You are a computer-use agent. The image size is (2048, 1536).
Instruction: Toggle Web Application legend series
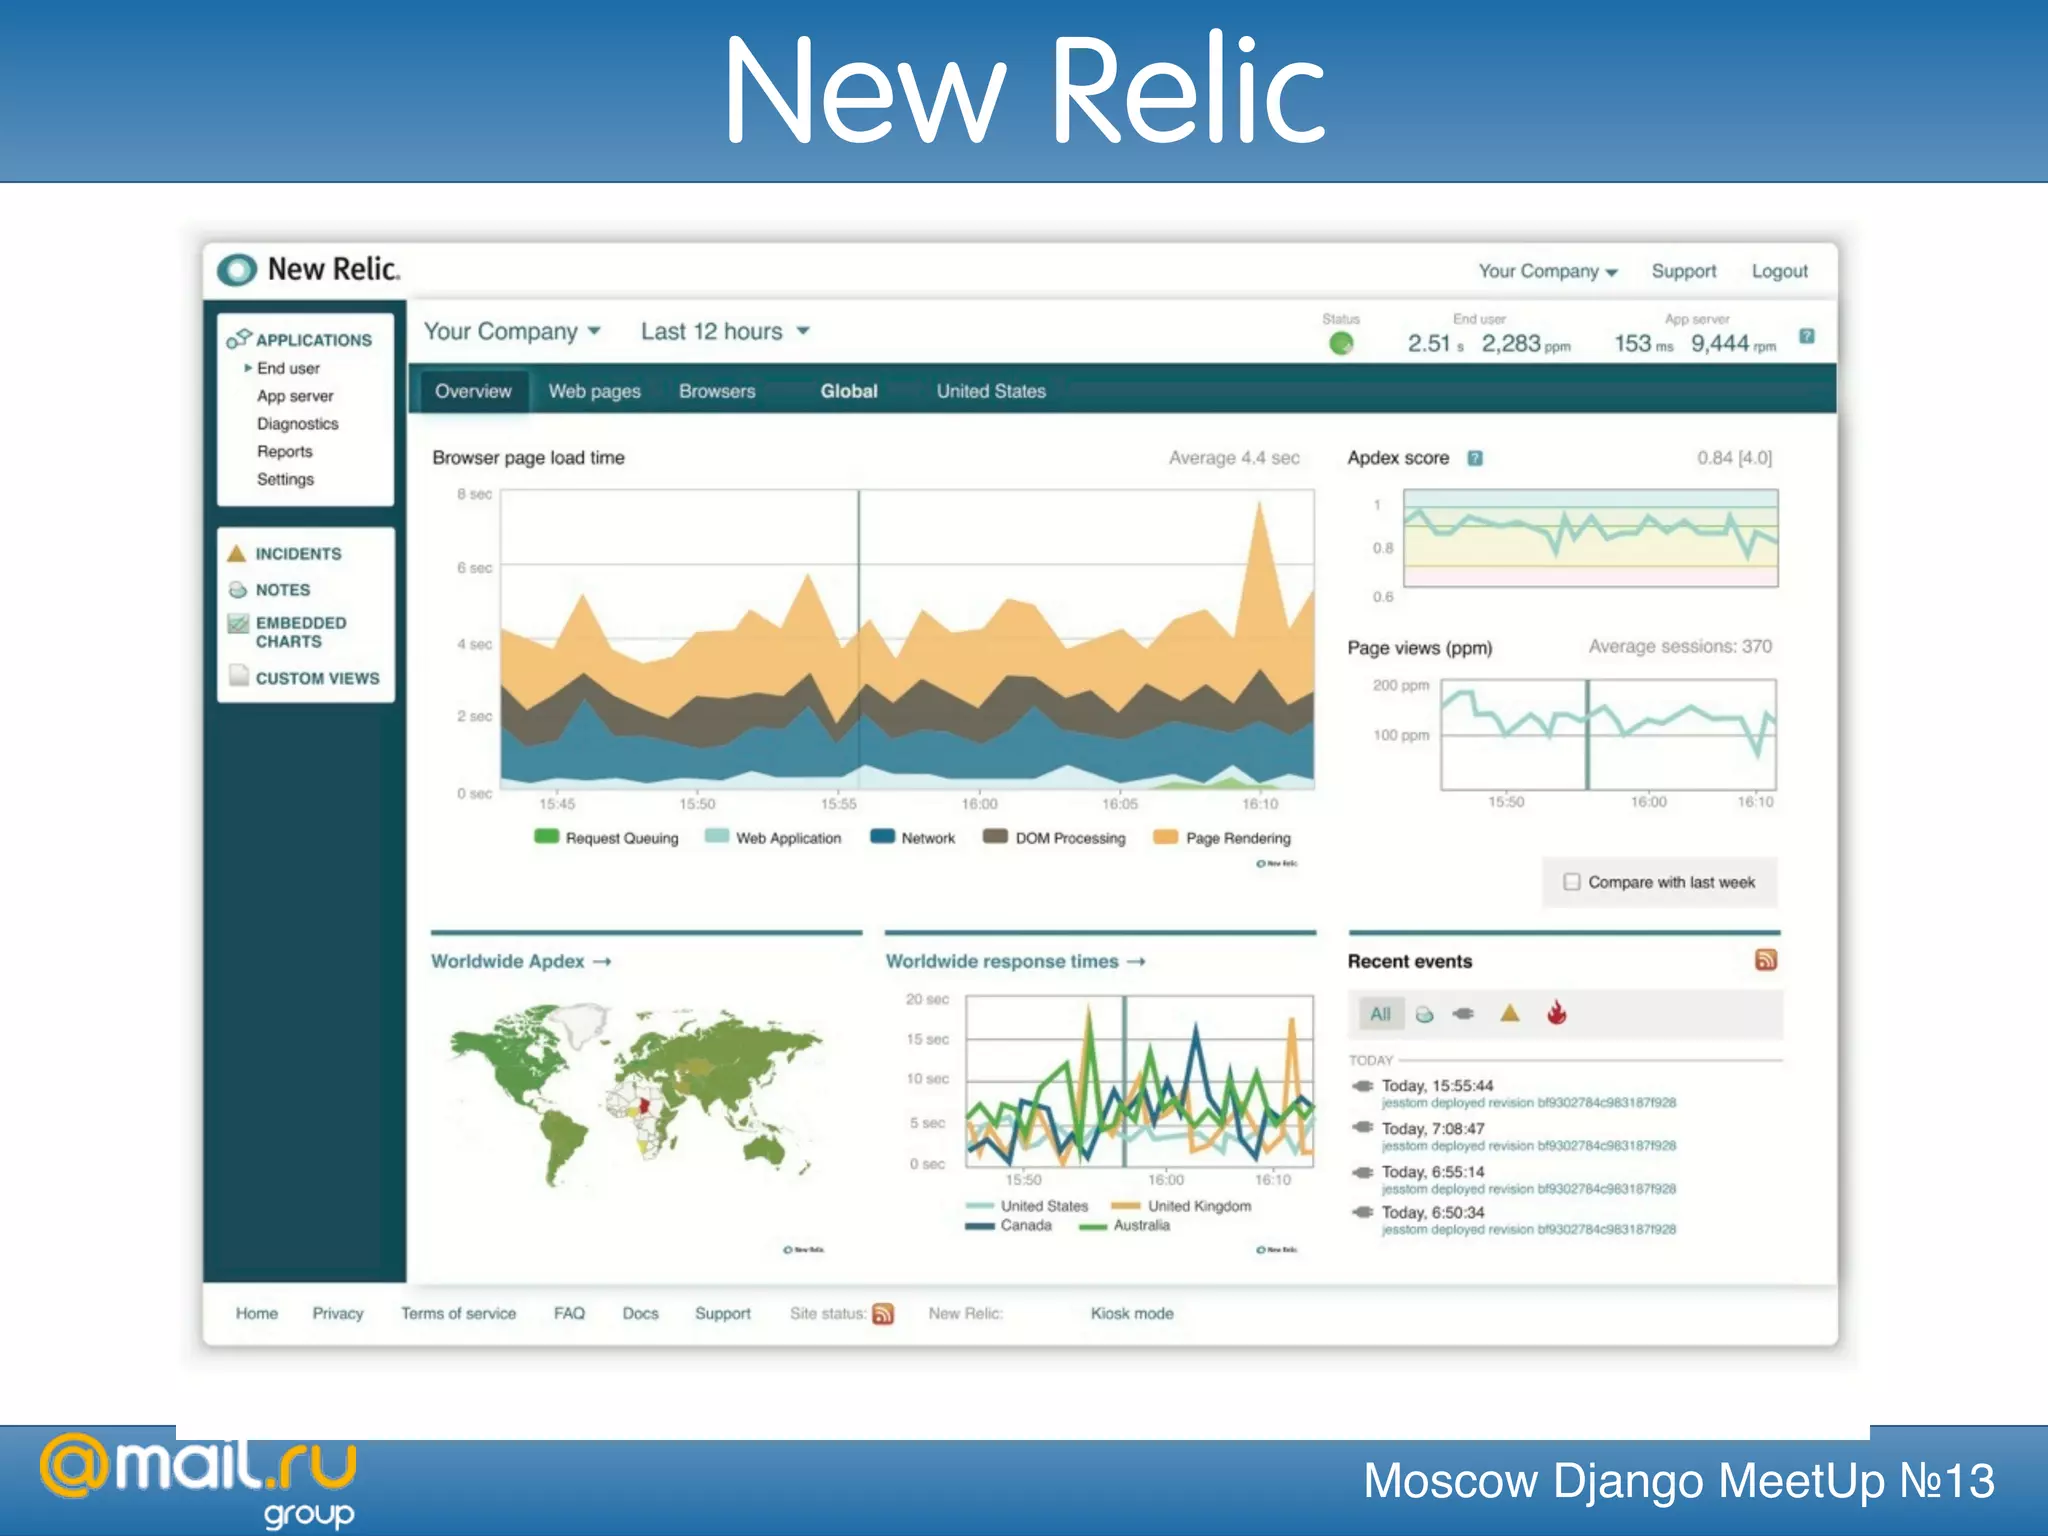(773, 838)
